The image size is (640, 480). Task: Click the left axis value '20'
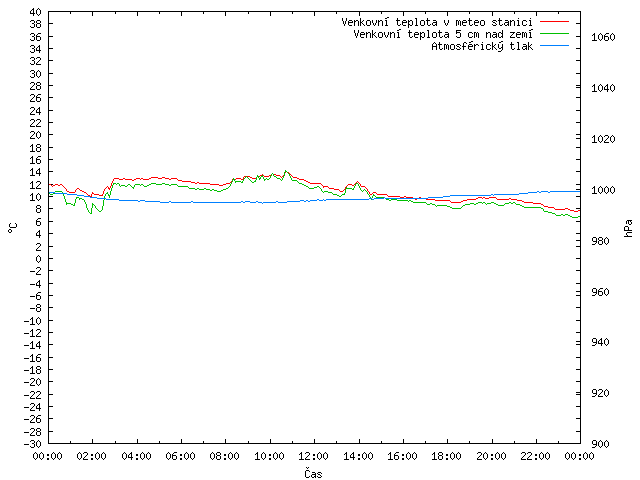point(36,136)
